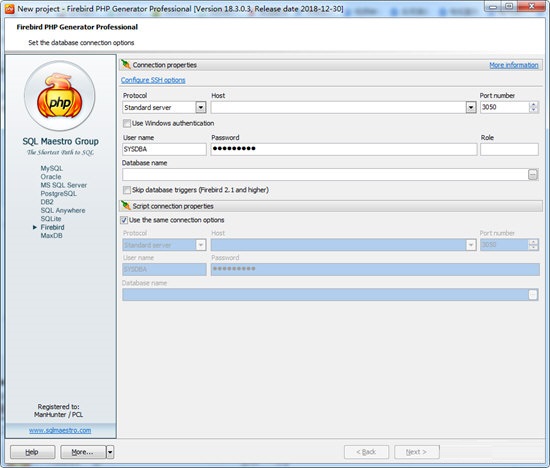Click the Next button
The image size is (550, 468).
click(x=417, y=452)
